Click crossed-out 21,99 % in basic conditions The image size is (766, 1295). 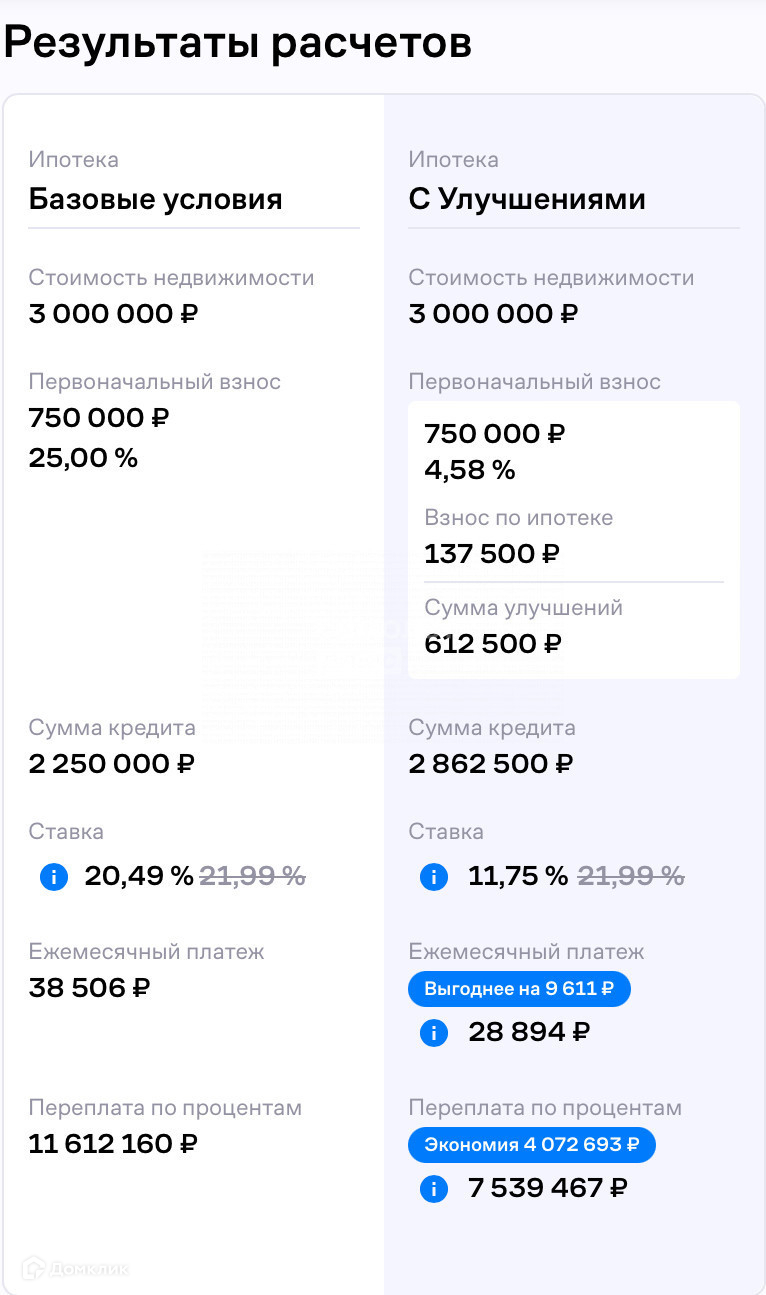point(252,877)
